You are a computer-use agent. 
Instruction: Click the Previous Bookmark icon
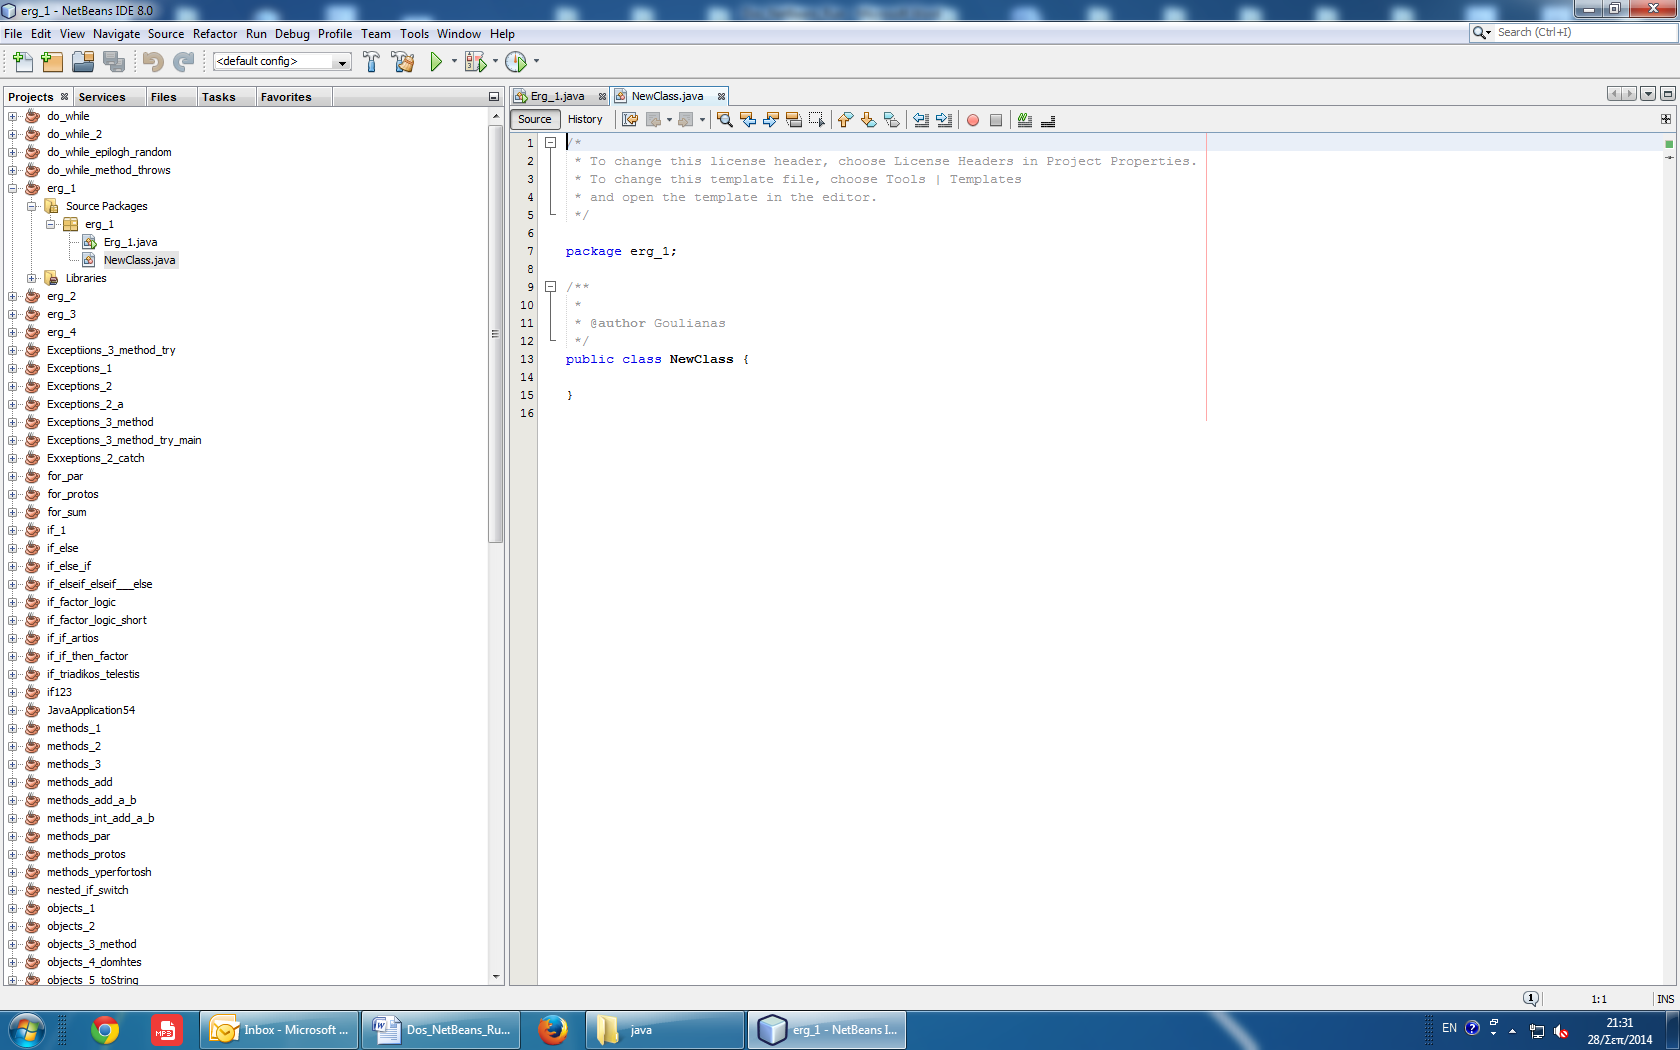(846, 120)
